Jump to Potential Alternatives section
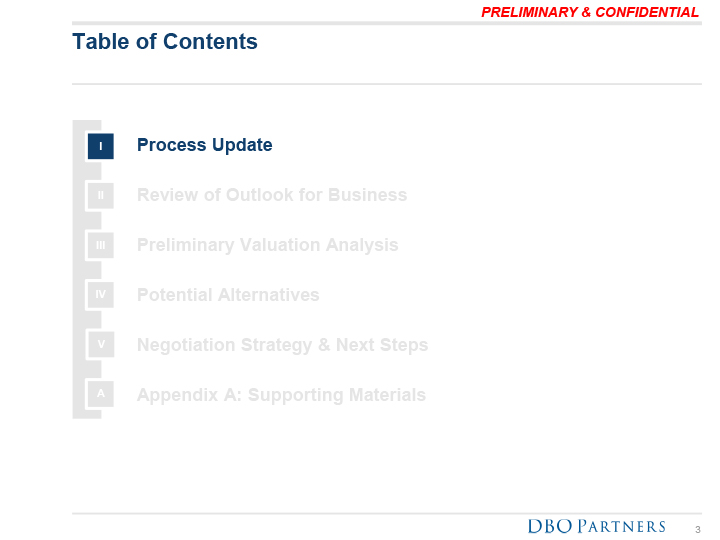The image size is (720, 540). tap(228, 295)
